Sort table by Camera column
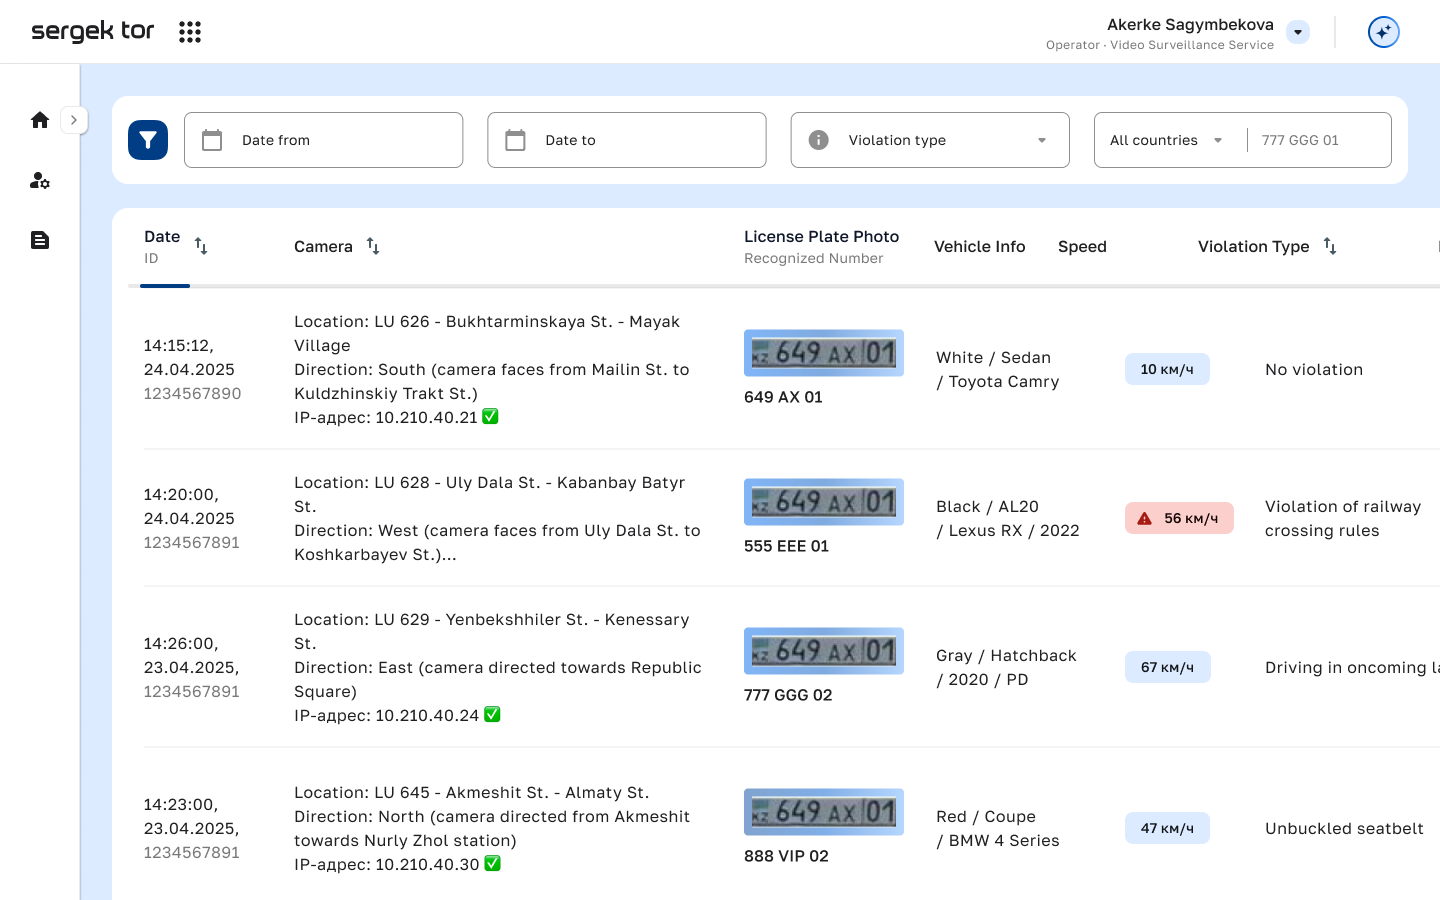Viewport: 1440px width, 900px height. [x=373, y=246]
